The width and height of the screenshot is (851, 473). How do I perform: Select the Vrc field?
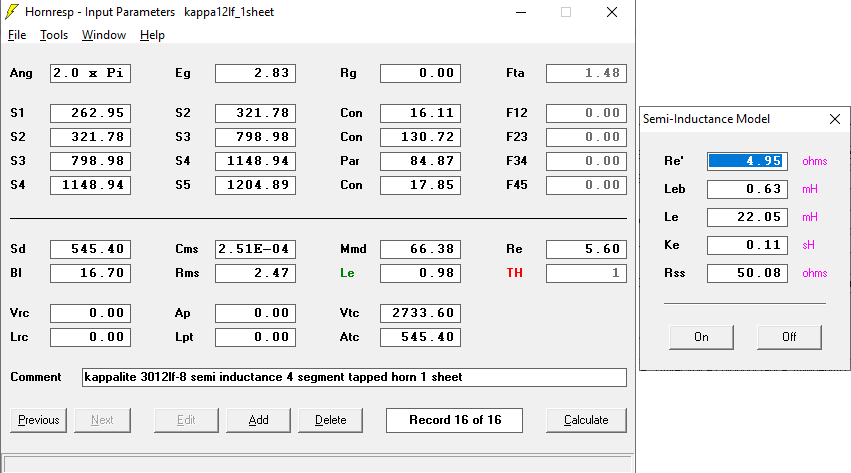[x=90, y=313]
